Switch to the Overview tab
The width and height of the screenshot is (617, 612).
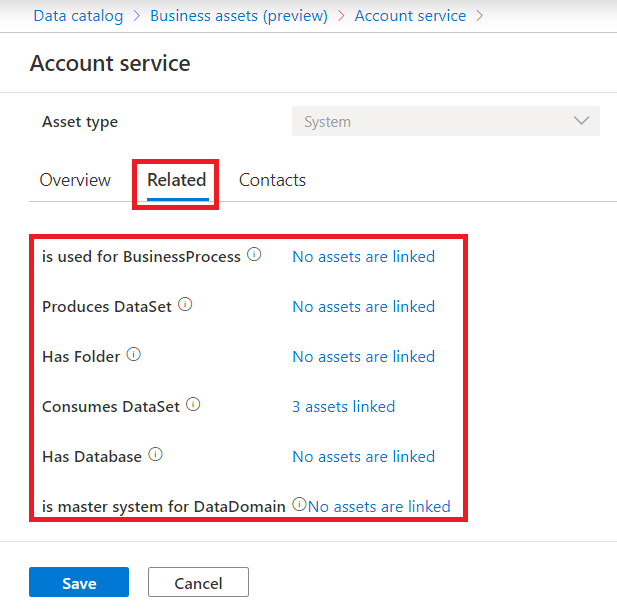tap(75, 180)
